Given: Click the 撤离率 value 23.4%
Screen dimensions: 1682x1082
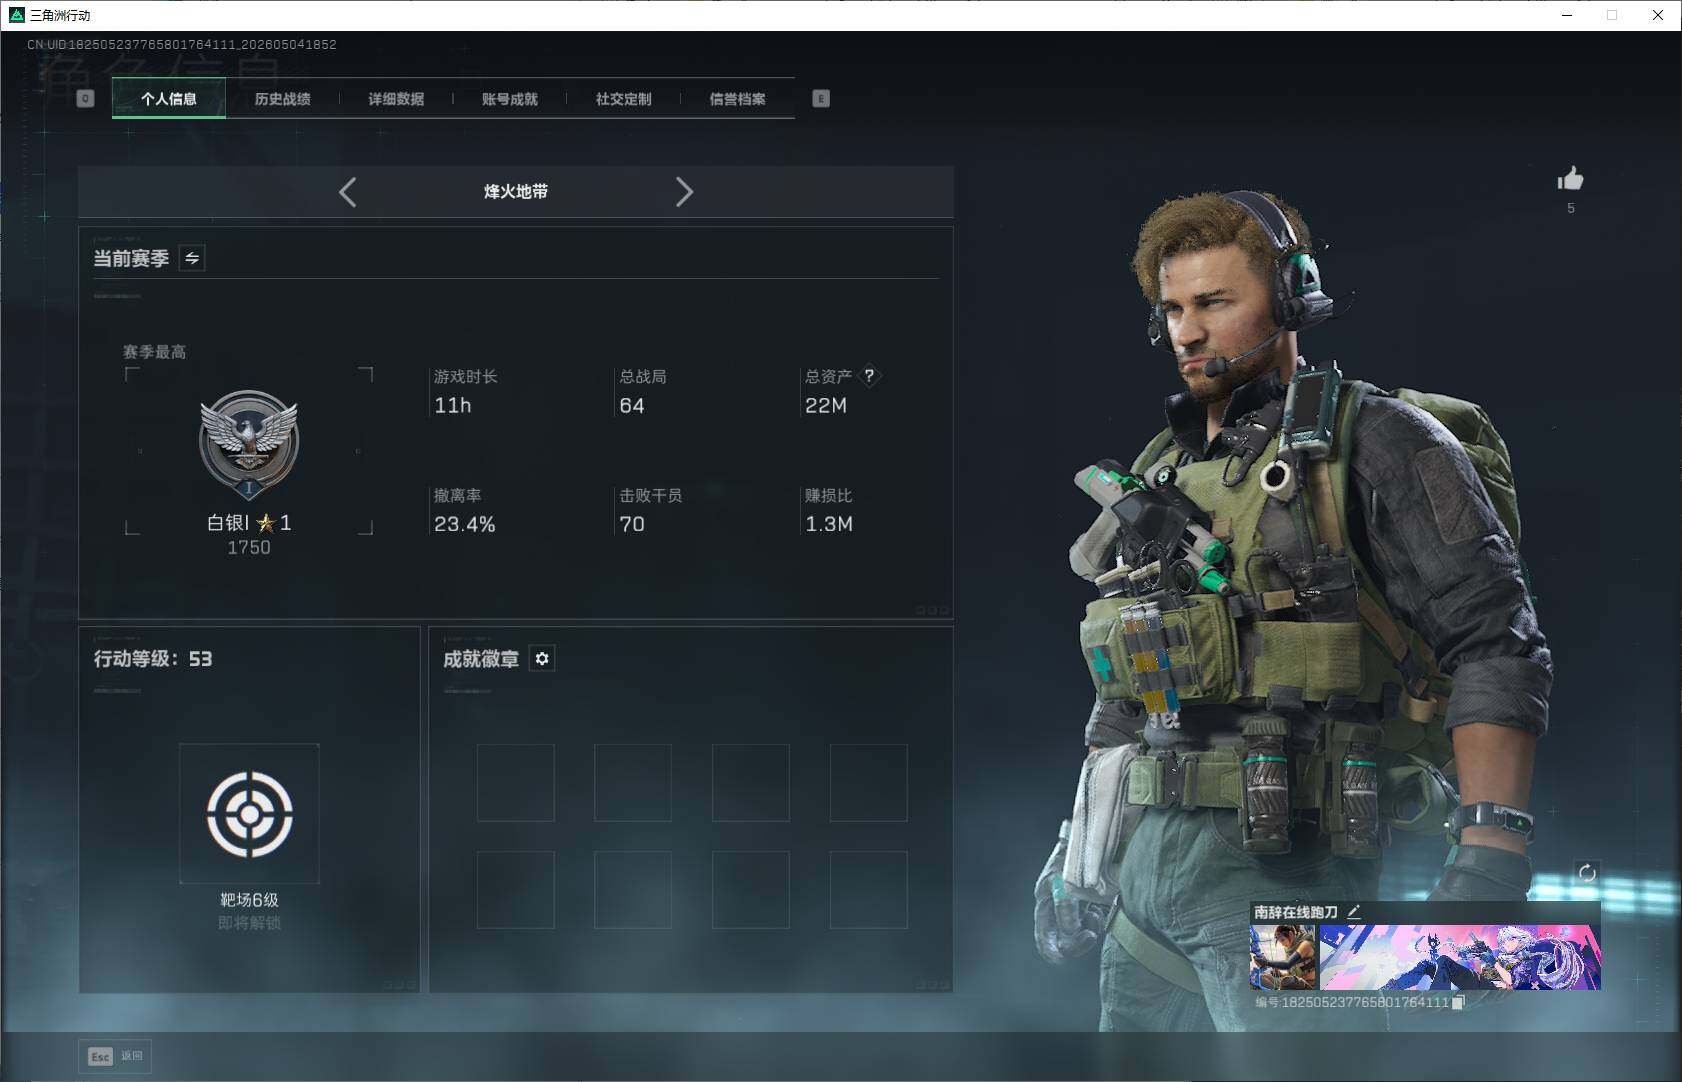Looking at the screenshot, I should [x=465, y=524].
